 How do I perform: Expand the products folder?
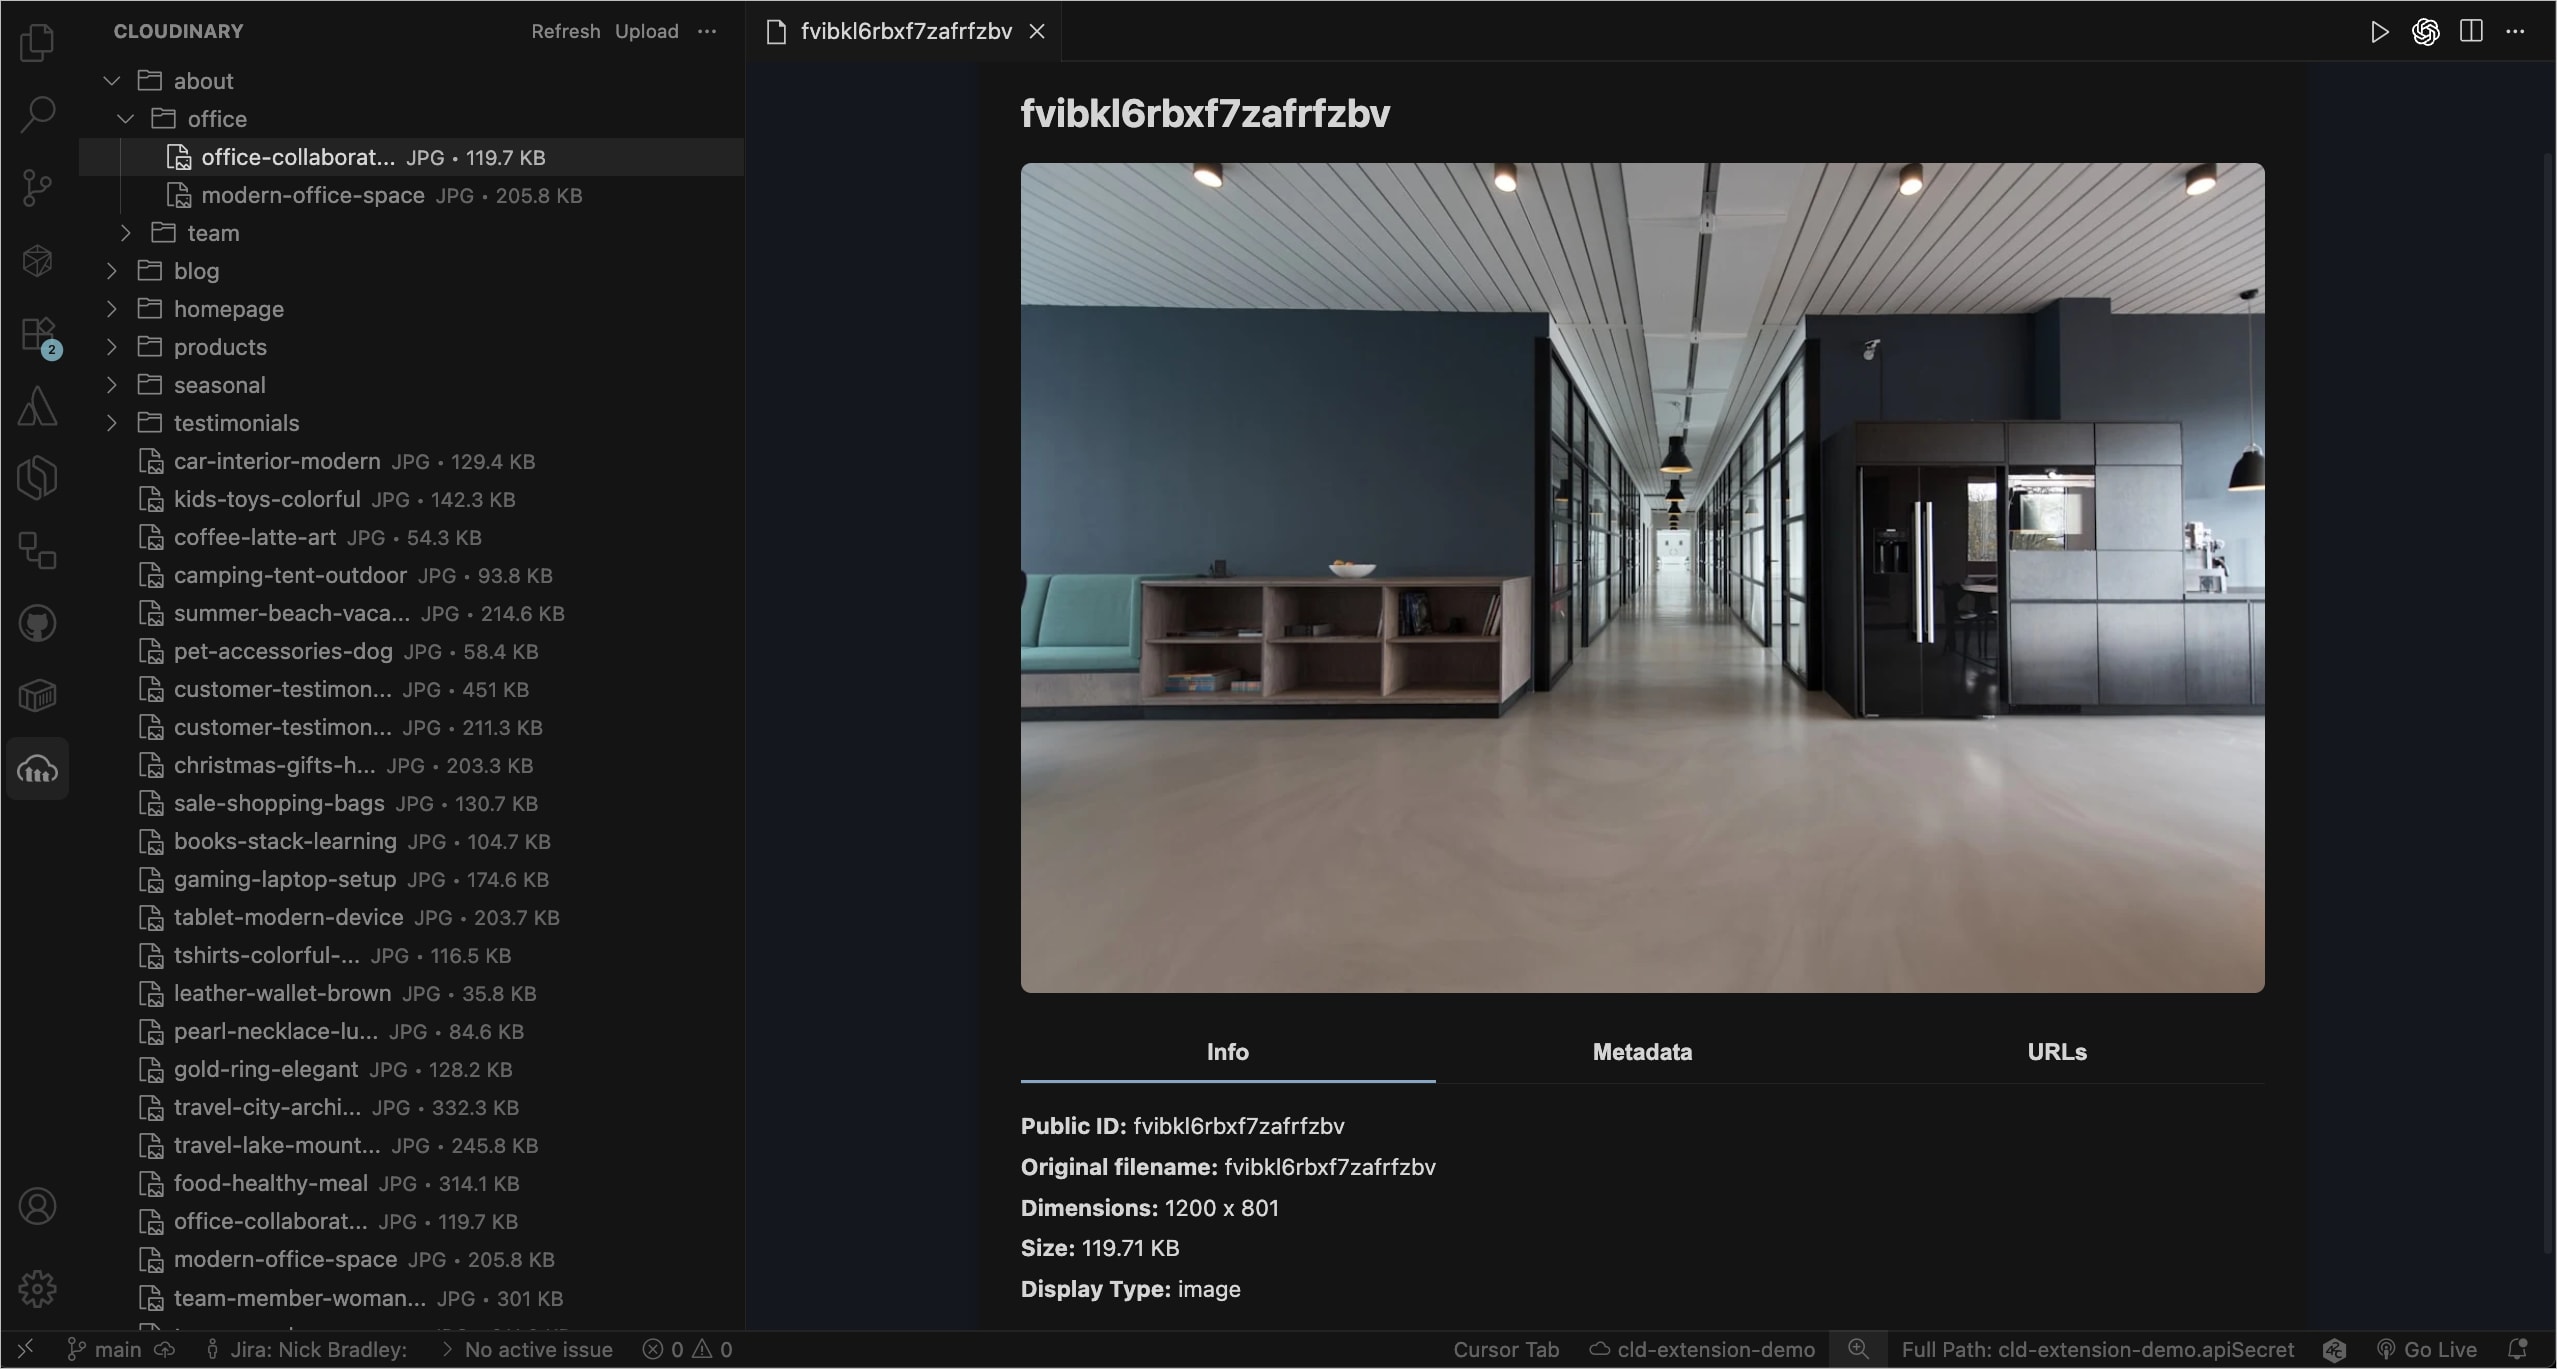110,346
